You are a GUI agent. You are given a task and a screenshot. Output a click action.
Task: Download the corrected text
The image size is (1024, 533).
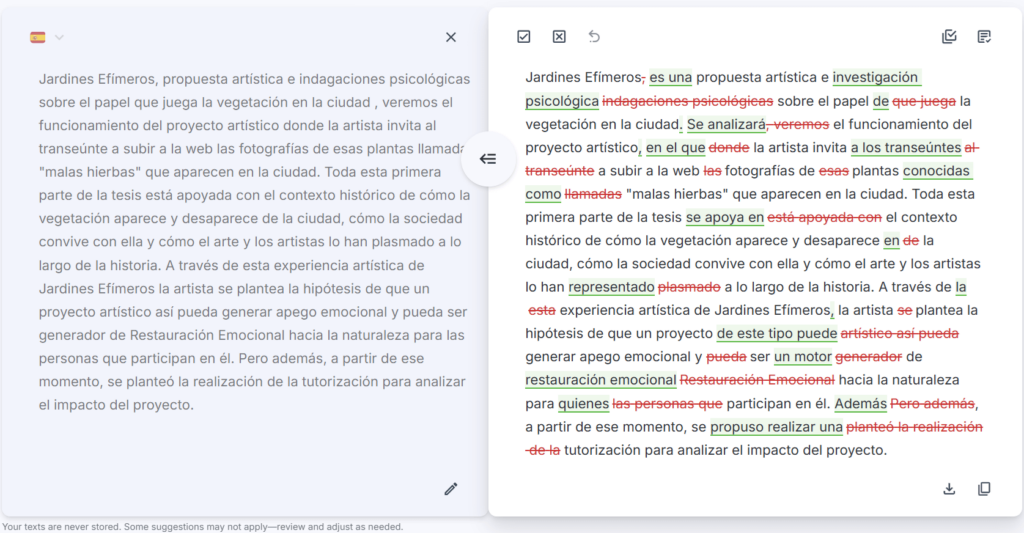click(949, 488)
